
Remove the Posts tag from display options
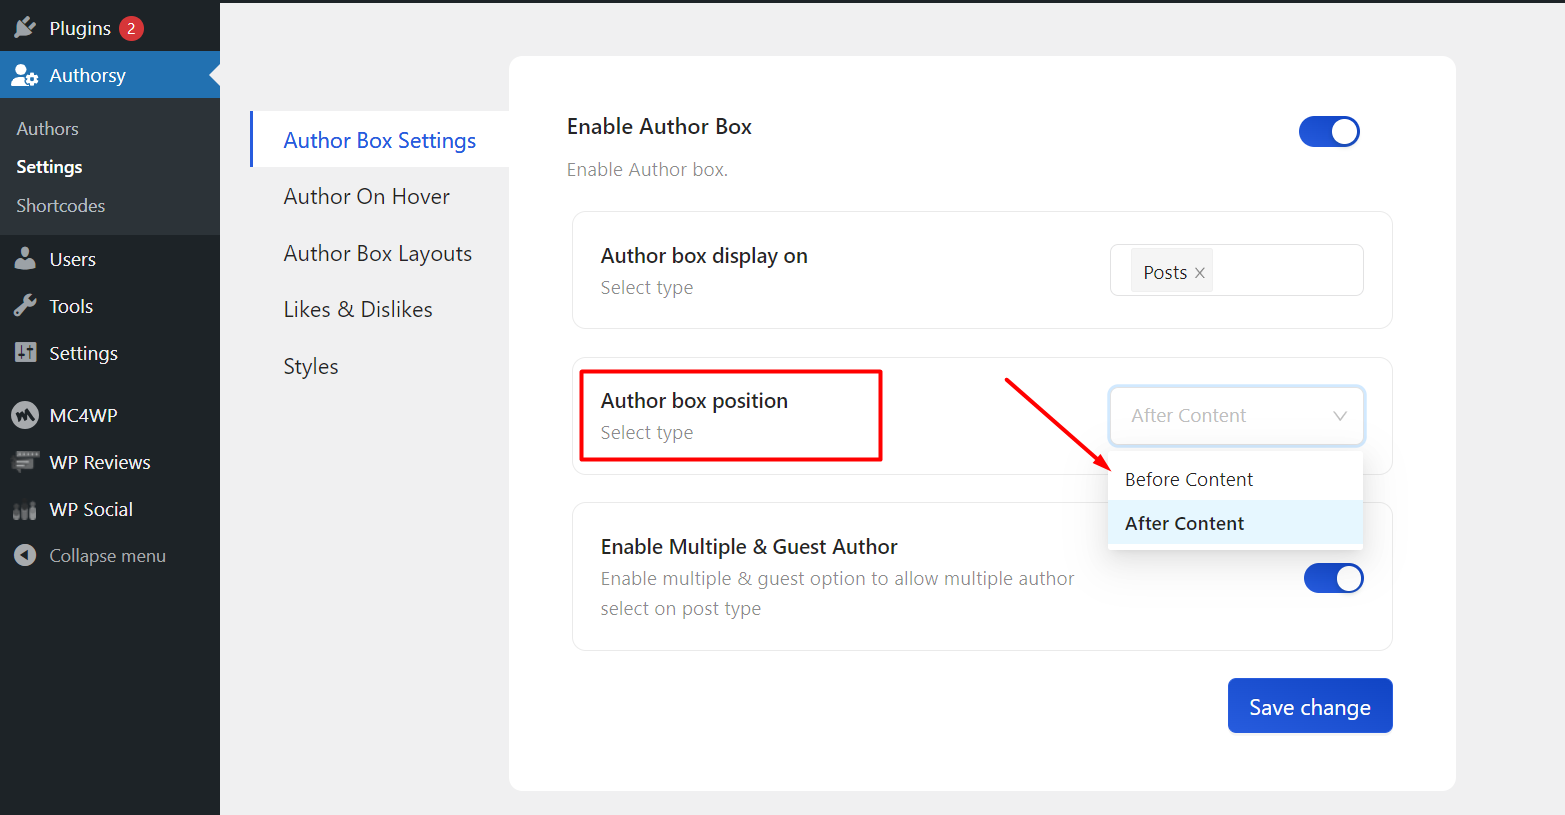[1199, 271]
